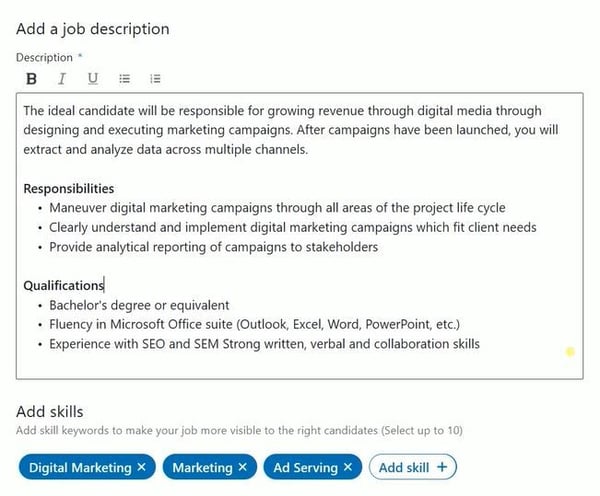Click the Fluency in Microsoft Office line
This screenshot has width=600, height=496.
point(254,325)
